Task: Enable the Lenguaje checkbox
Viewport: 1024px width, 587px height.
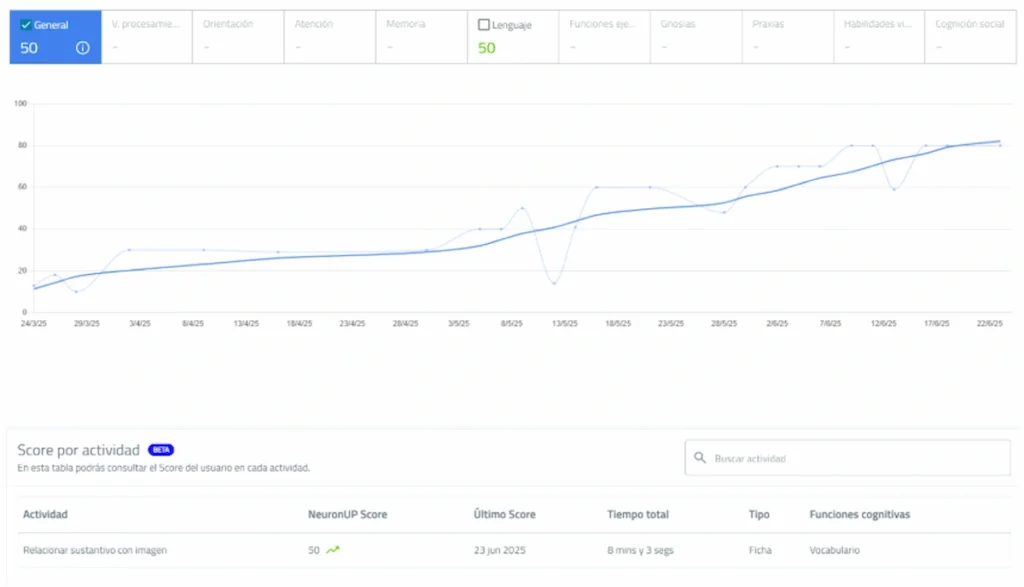Action: click(x=484, y=25)
